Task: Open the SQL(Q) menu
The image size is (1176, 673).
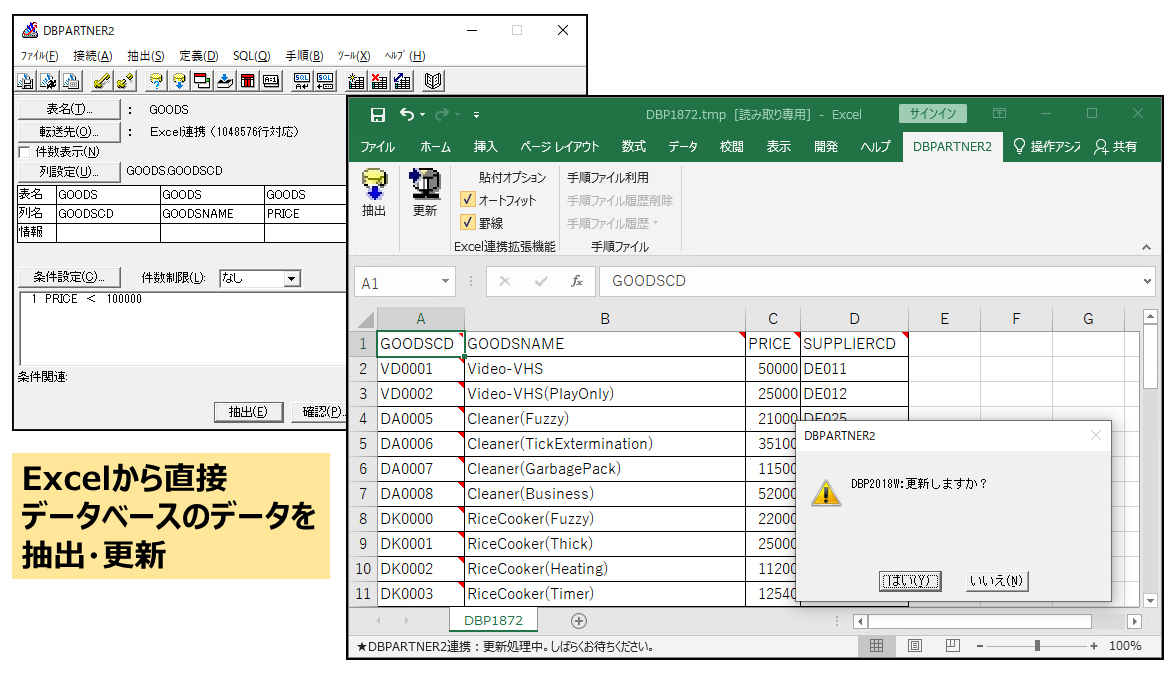Action: click(x=251, y=56)
